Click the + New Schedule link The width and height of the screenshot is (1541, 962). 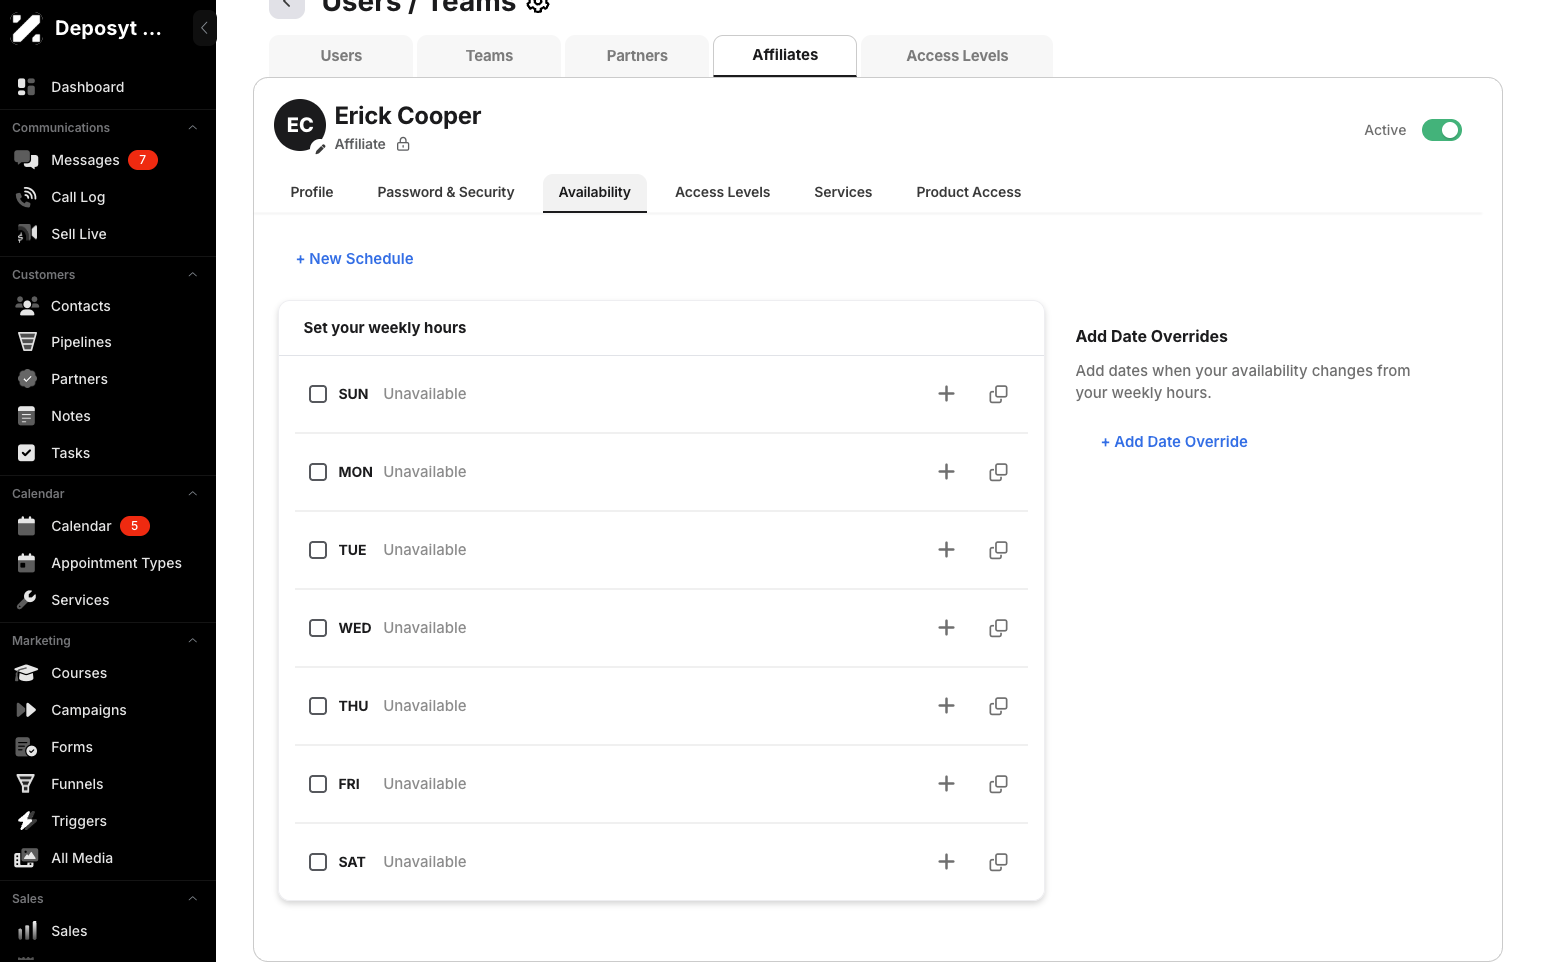355,259
